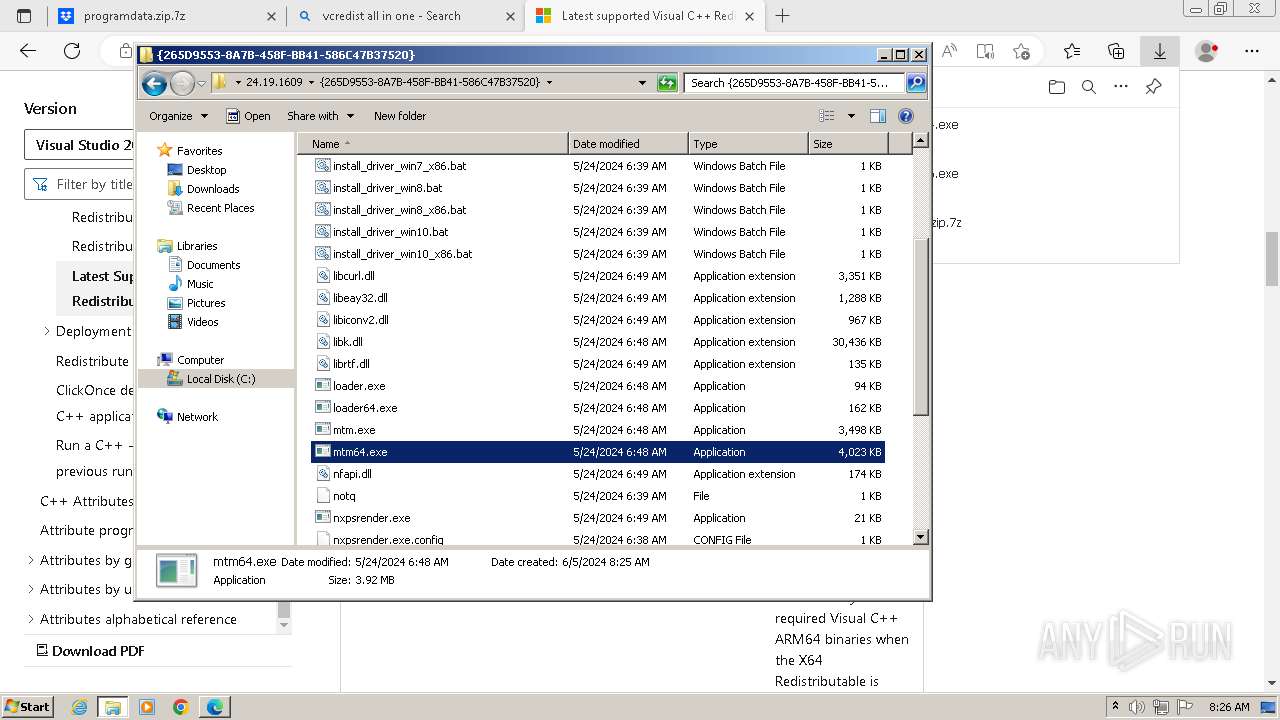Open the view options dropdown arrow
1280x720 pixels.
851,116
